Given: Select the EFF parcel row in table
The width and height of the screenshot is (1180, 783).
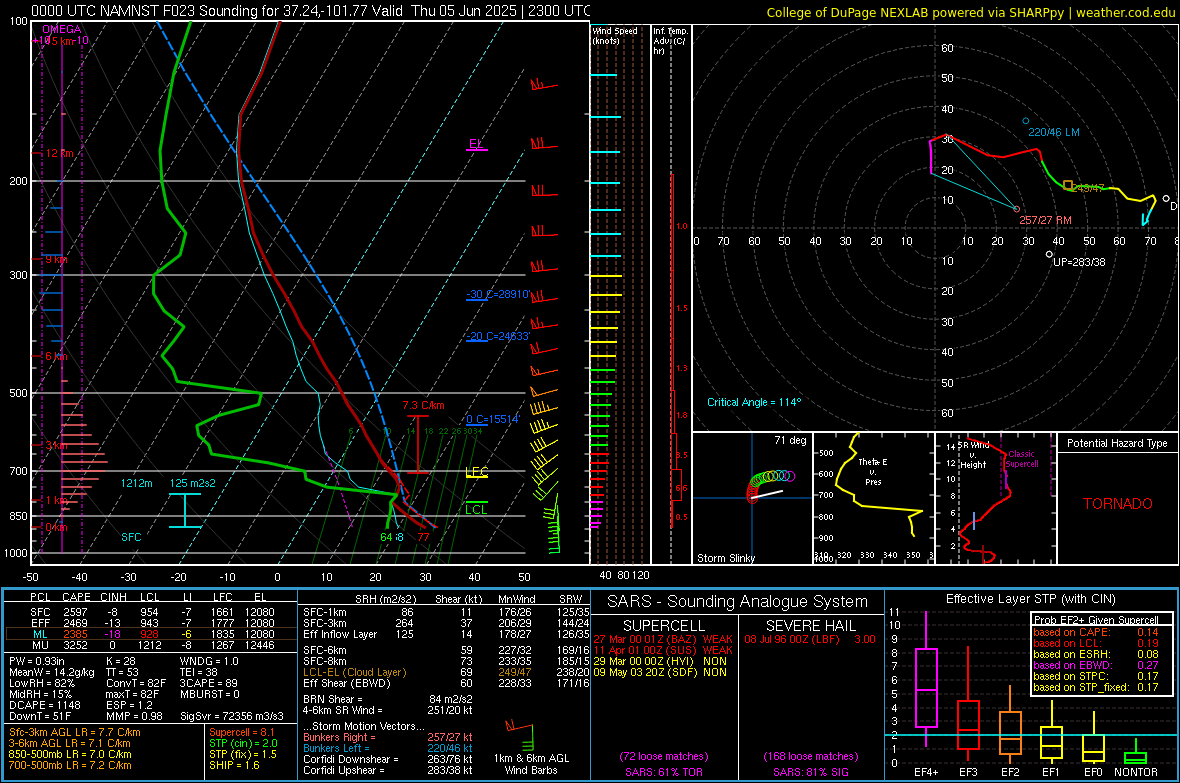Looking at the screenshot, I should 151,623.
